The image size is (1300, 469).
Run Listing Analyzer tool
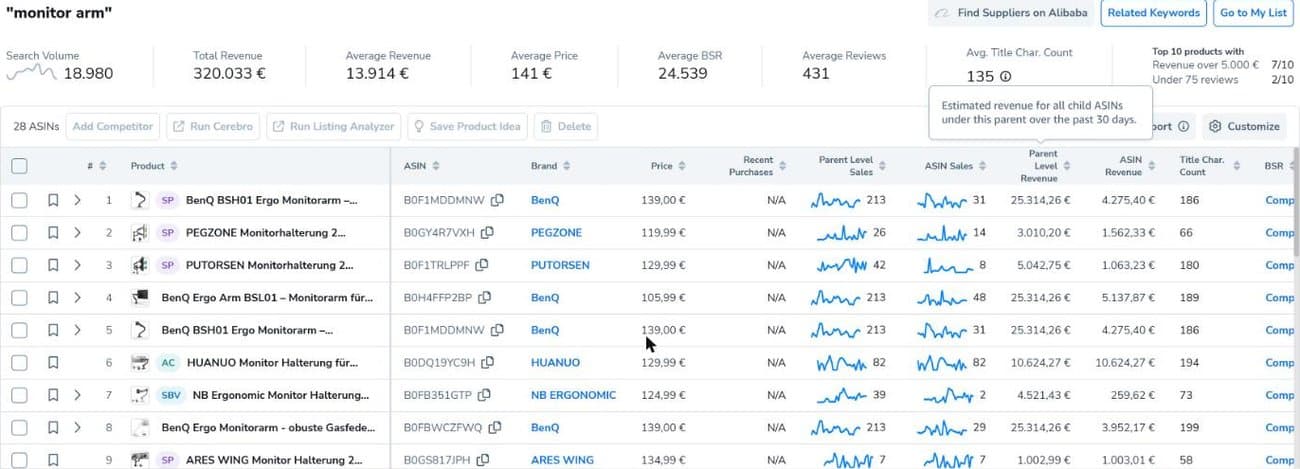pos(334,127)
